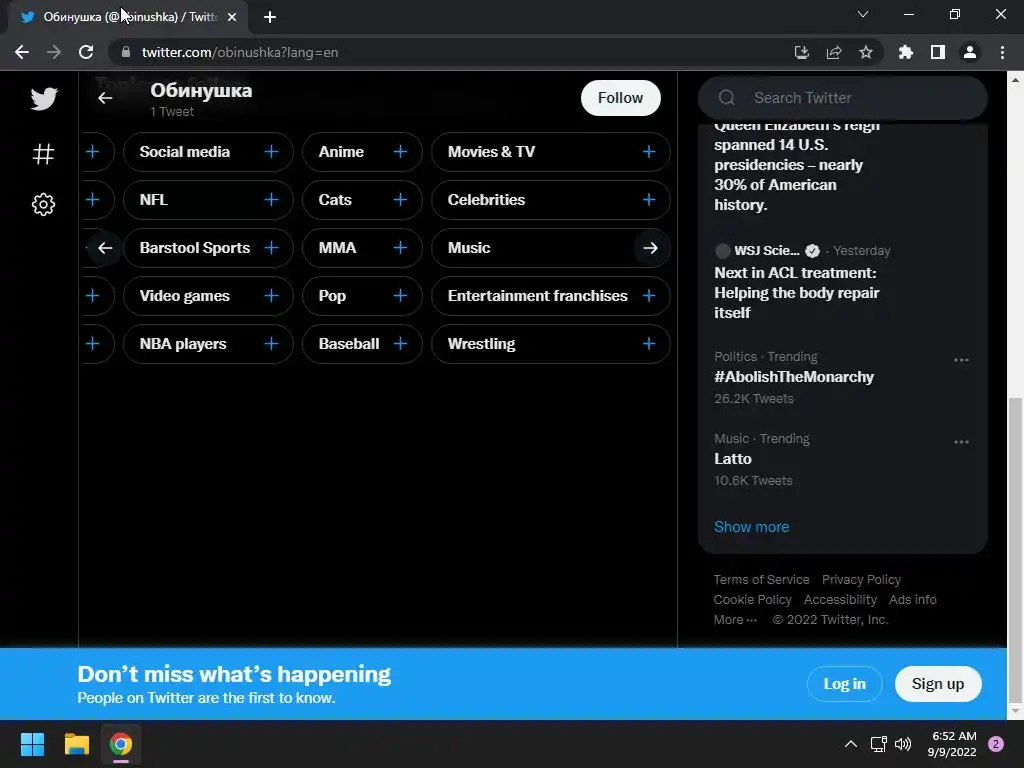1024x768 pixels.
Task: Open the notification center badge
Action: [996, 744]
